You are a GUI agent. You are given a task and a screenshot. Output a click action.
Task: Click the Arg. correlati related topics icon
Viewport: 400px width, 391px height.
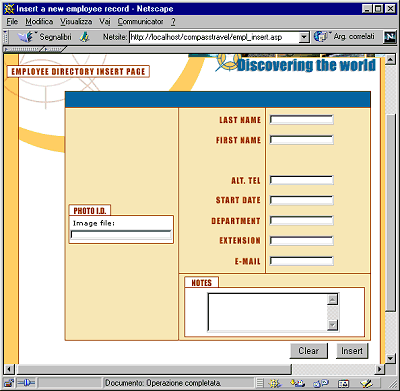coord(321,37)
